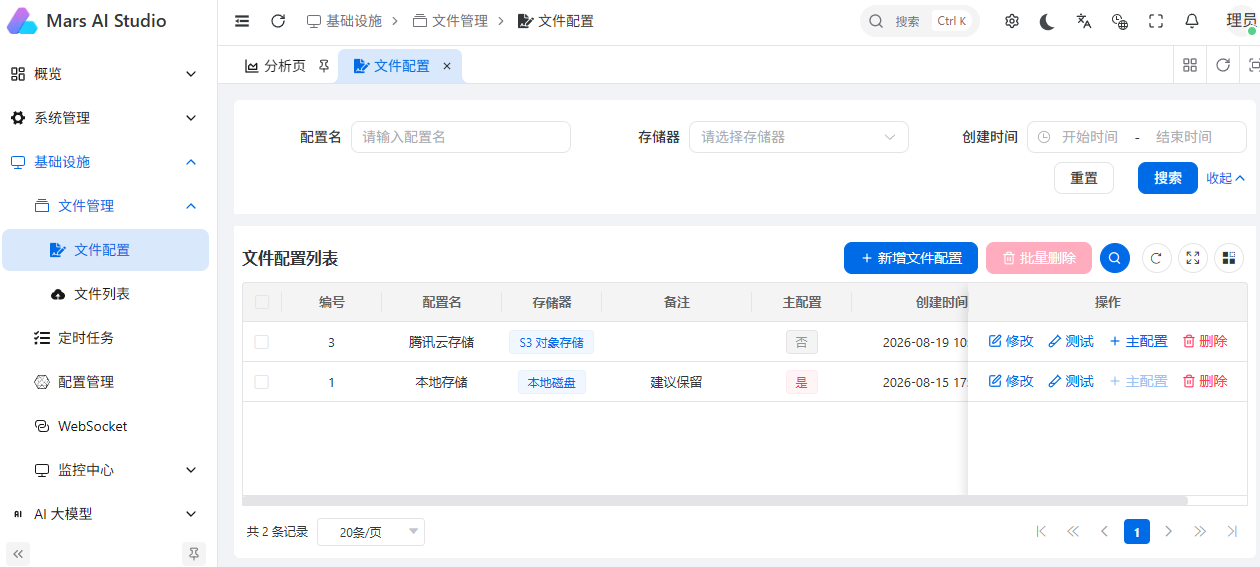This screenshot has height=567, width=1260.
Task: Toggle table fullscreen icon
Action: (x=1192, y=258)
